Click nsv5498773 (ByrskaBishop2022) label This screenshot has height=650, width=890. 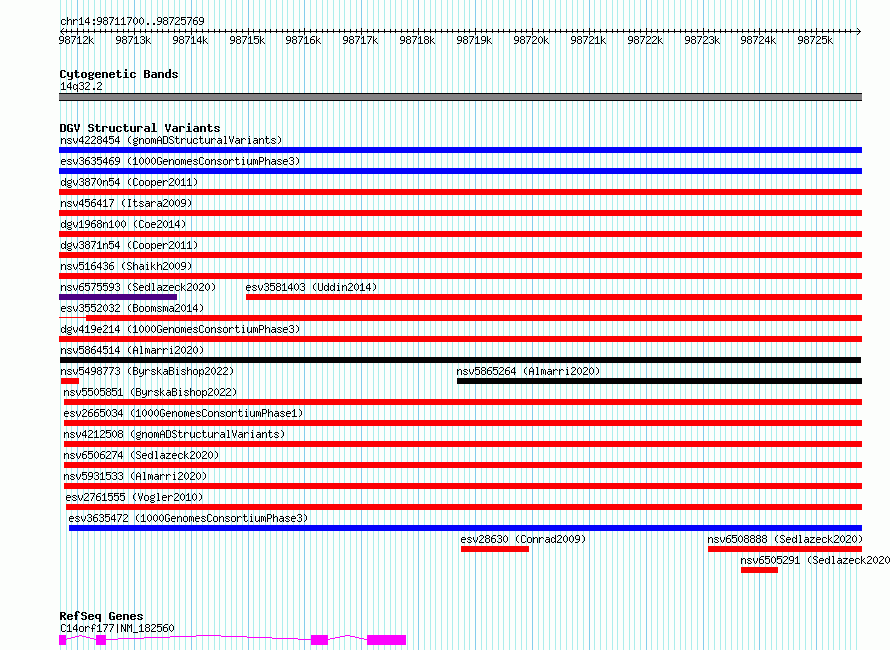pos(147,371)
